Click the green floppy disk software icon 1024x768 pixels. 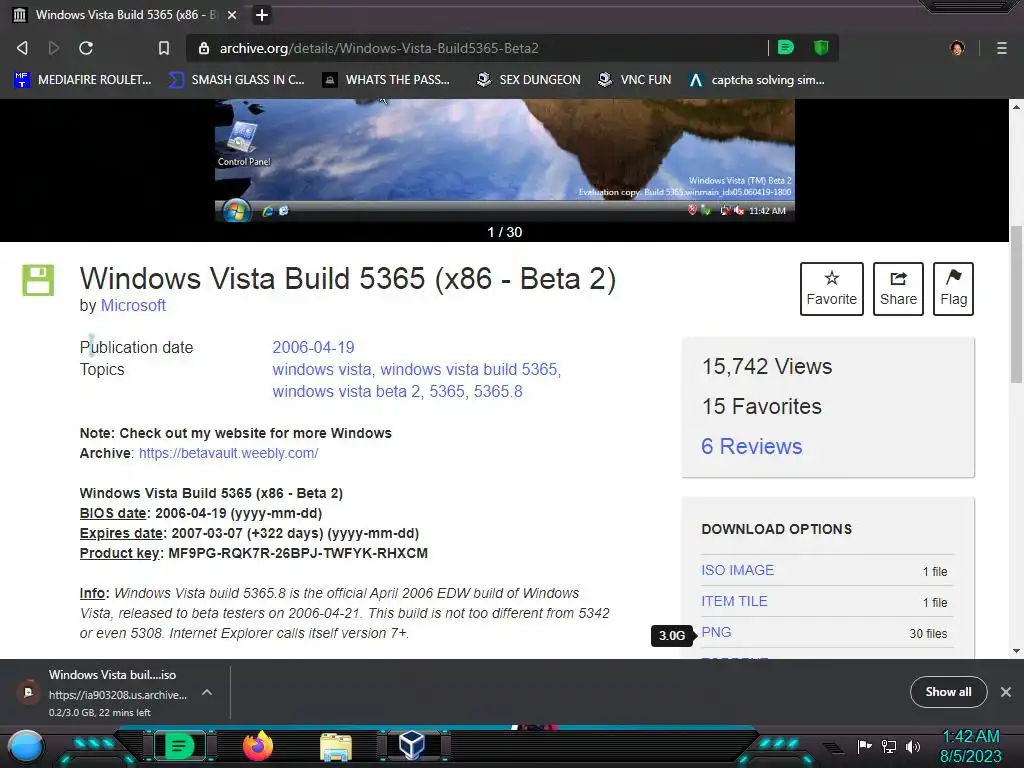[38, 280]
